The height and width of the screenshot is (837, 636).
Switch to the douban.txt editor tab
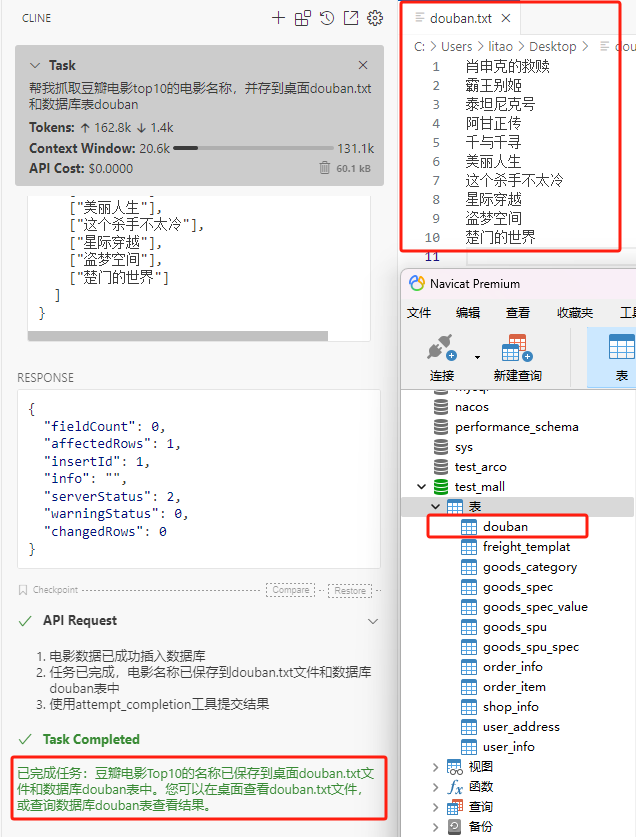click(459, 18)
